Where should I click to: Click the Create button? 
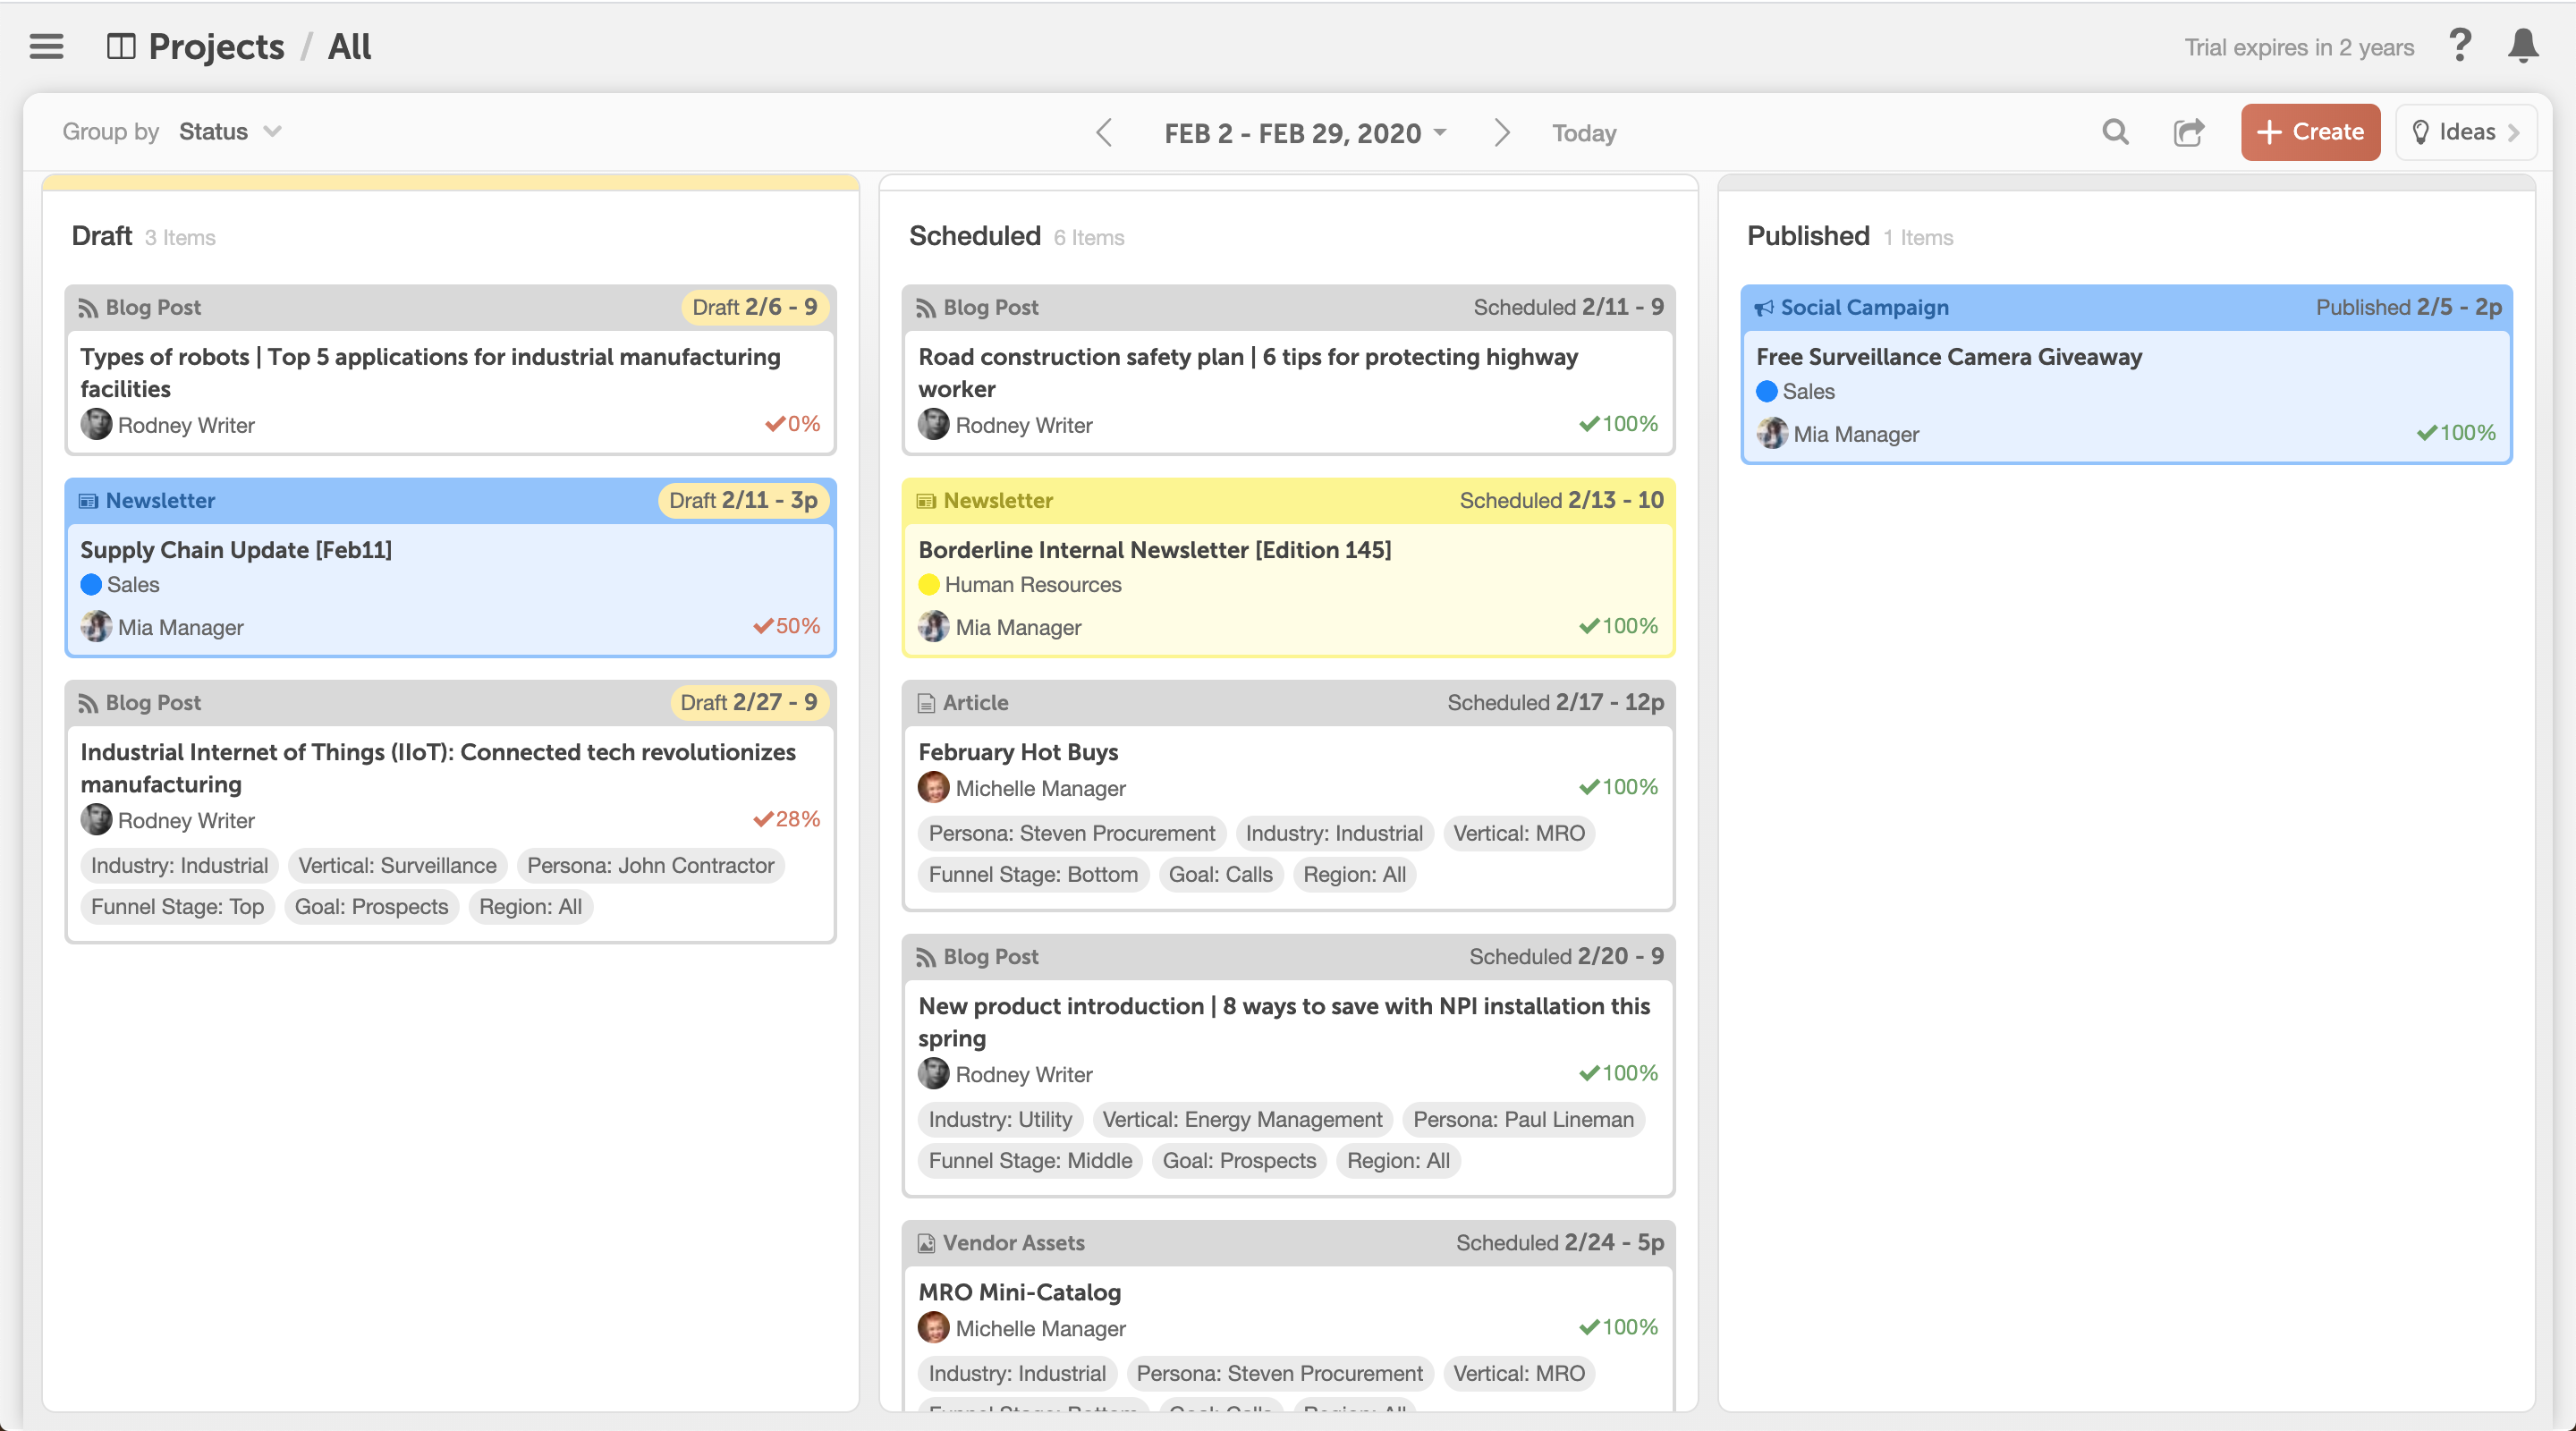(2310, 132)
